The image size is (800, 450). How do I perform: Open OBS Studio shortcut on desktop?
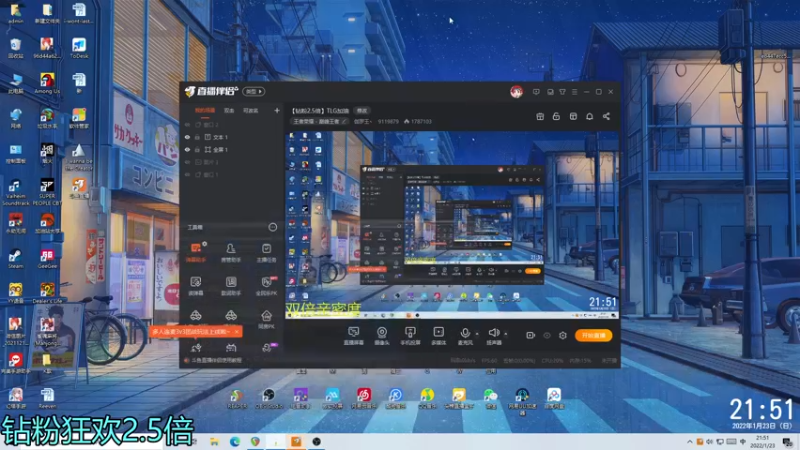pos(268,399)
